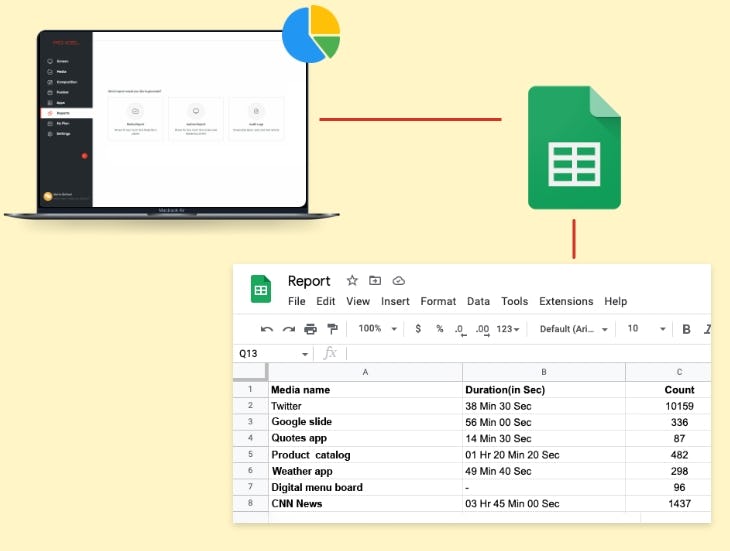The width and height of the screenshot is (730, 551).
Task: Click the fx formula icon
Action: (330, 353)
